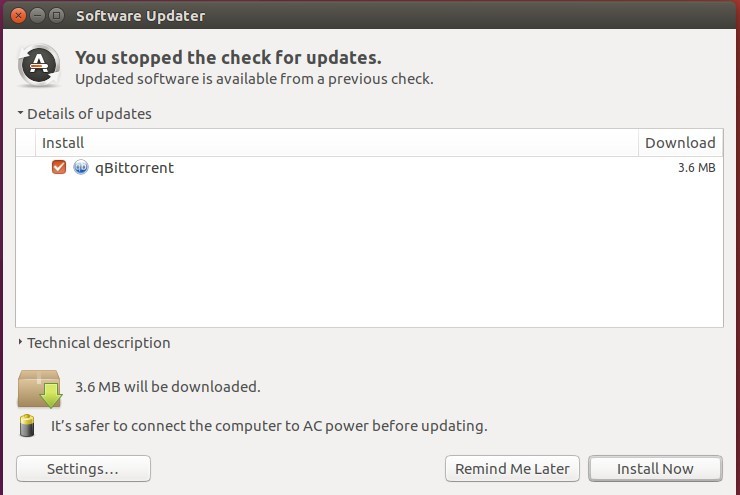Maximize the Software Updater window

(57, 16)
